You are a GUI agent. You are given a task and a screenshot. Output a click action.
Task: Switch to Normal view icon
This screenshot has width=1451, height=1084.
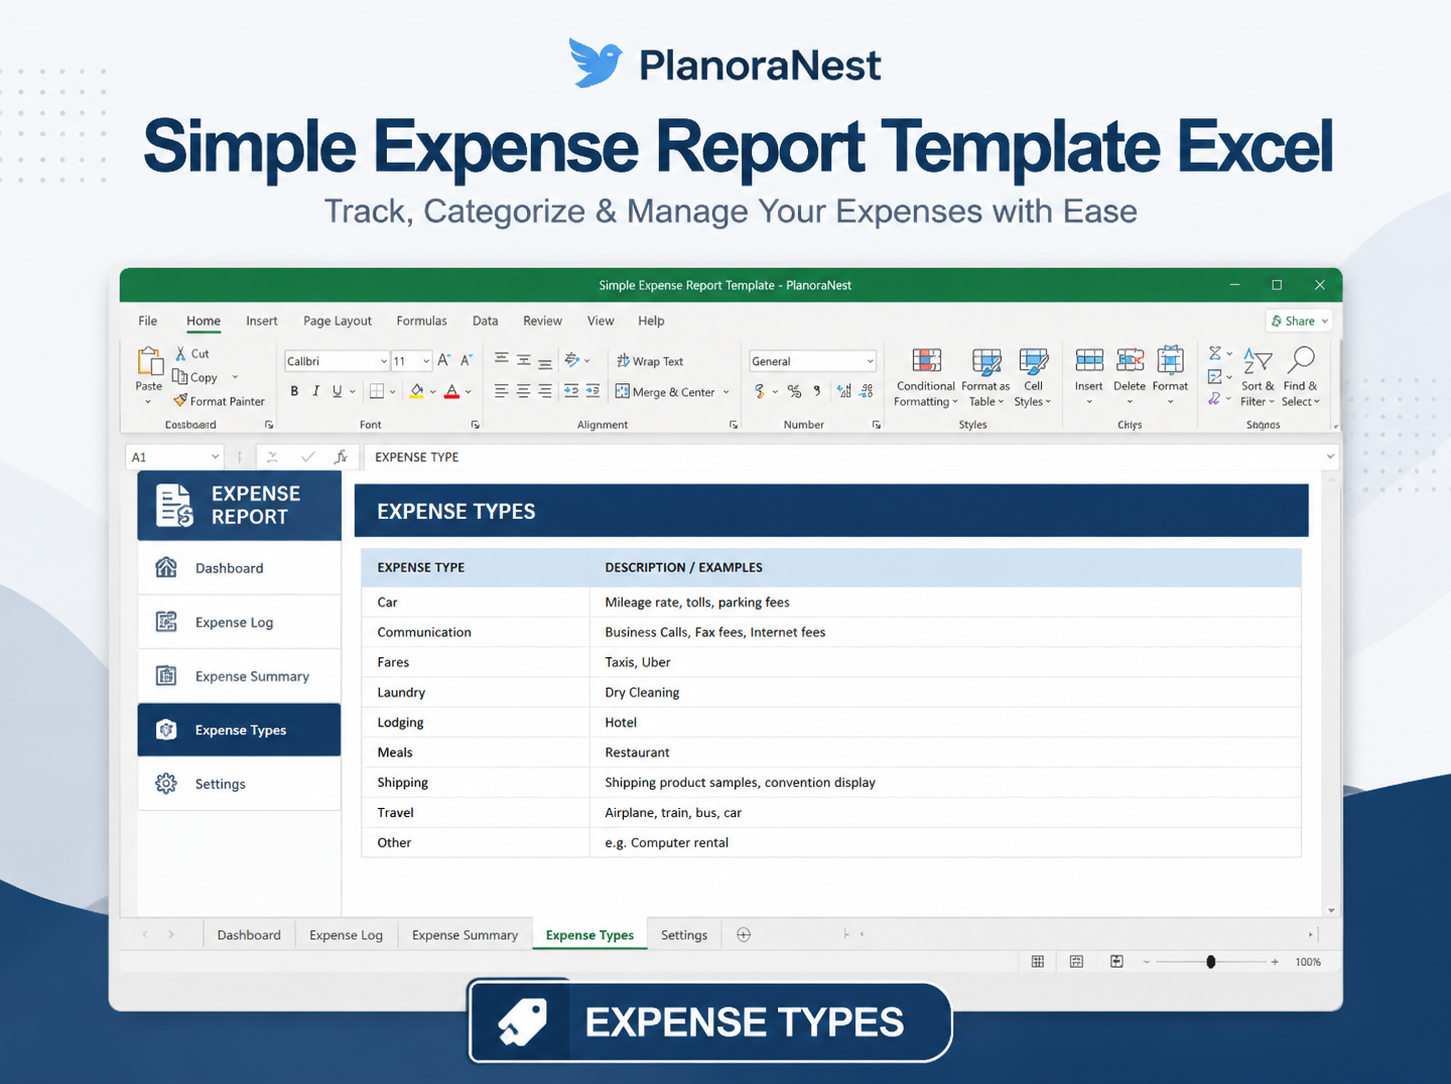click(1038, 962)
